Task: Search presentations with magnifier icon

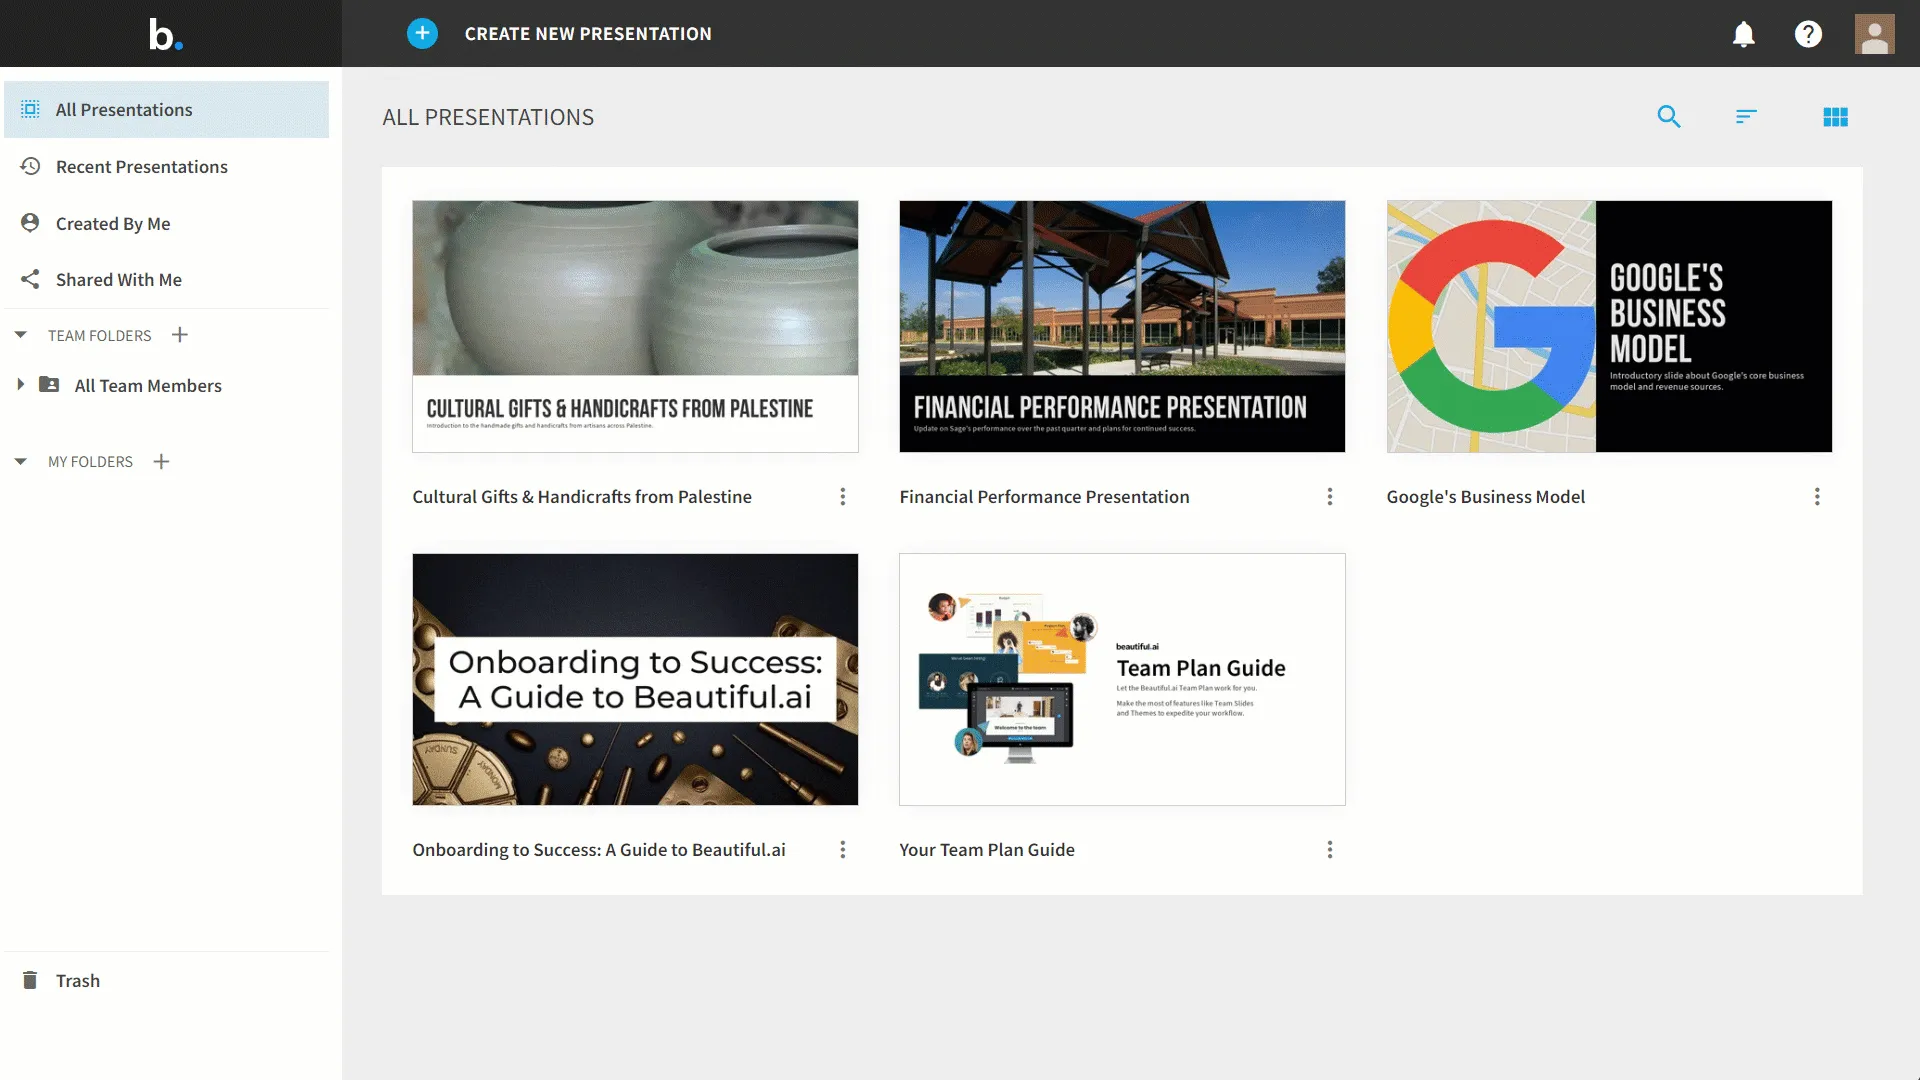Action: click(x=1669, y=117)
